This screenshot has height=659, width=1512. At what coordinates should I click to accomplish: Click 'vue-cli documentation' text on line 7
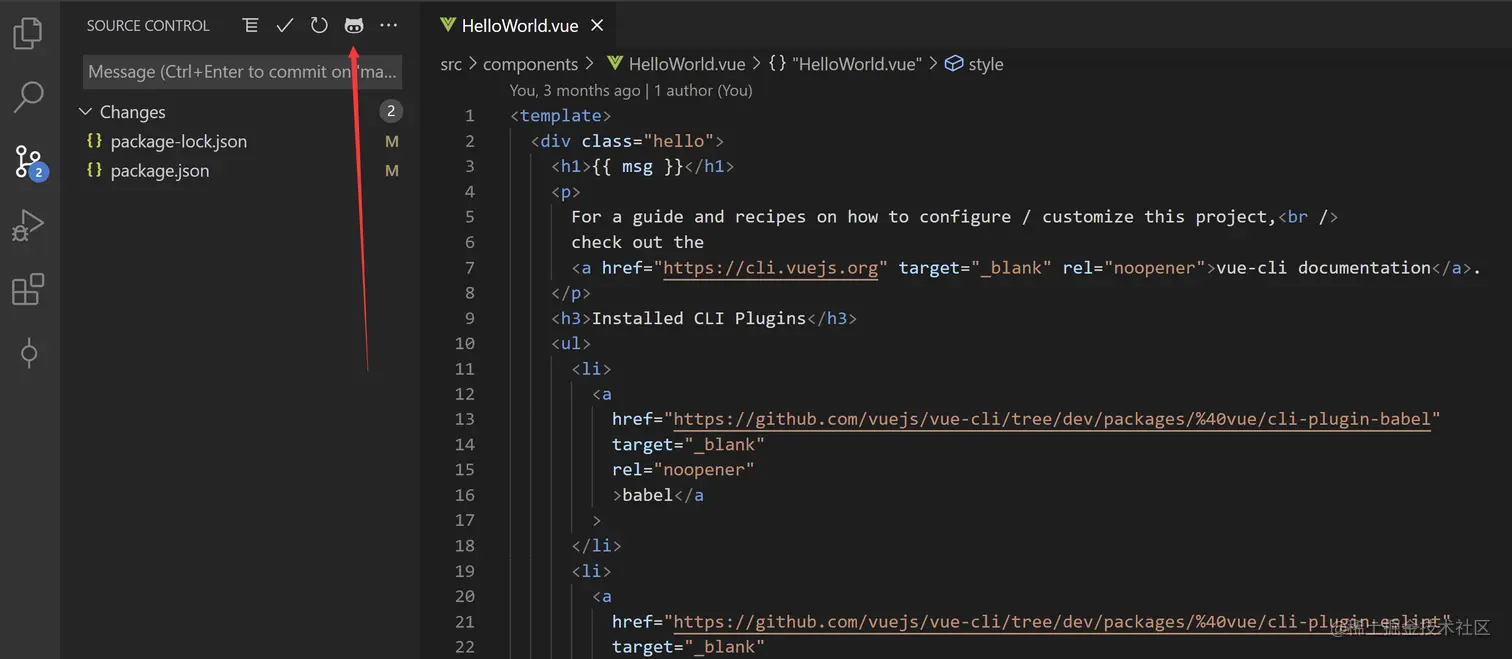coord(1324,267)
